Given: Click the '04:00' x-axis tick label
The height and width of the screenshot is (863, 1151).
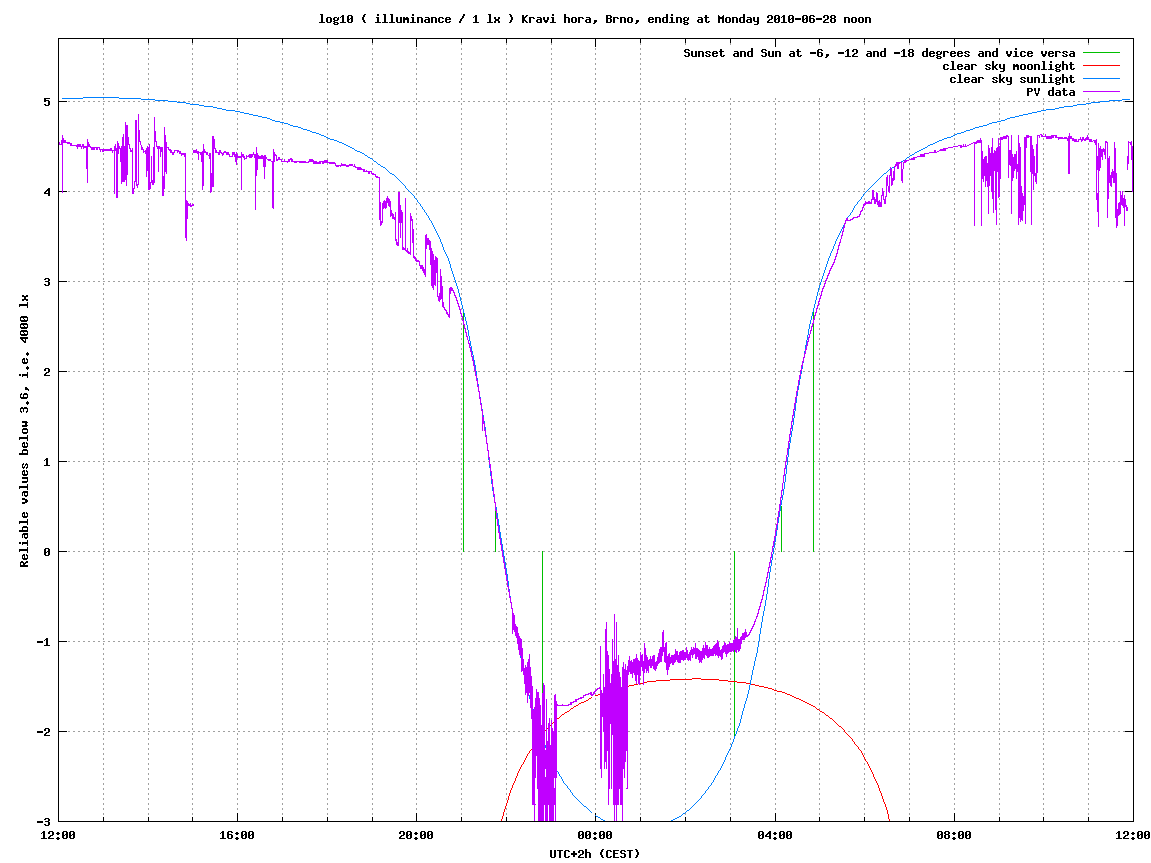Looking at the screenshot, I should pos(774,836).
